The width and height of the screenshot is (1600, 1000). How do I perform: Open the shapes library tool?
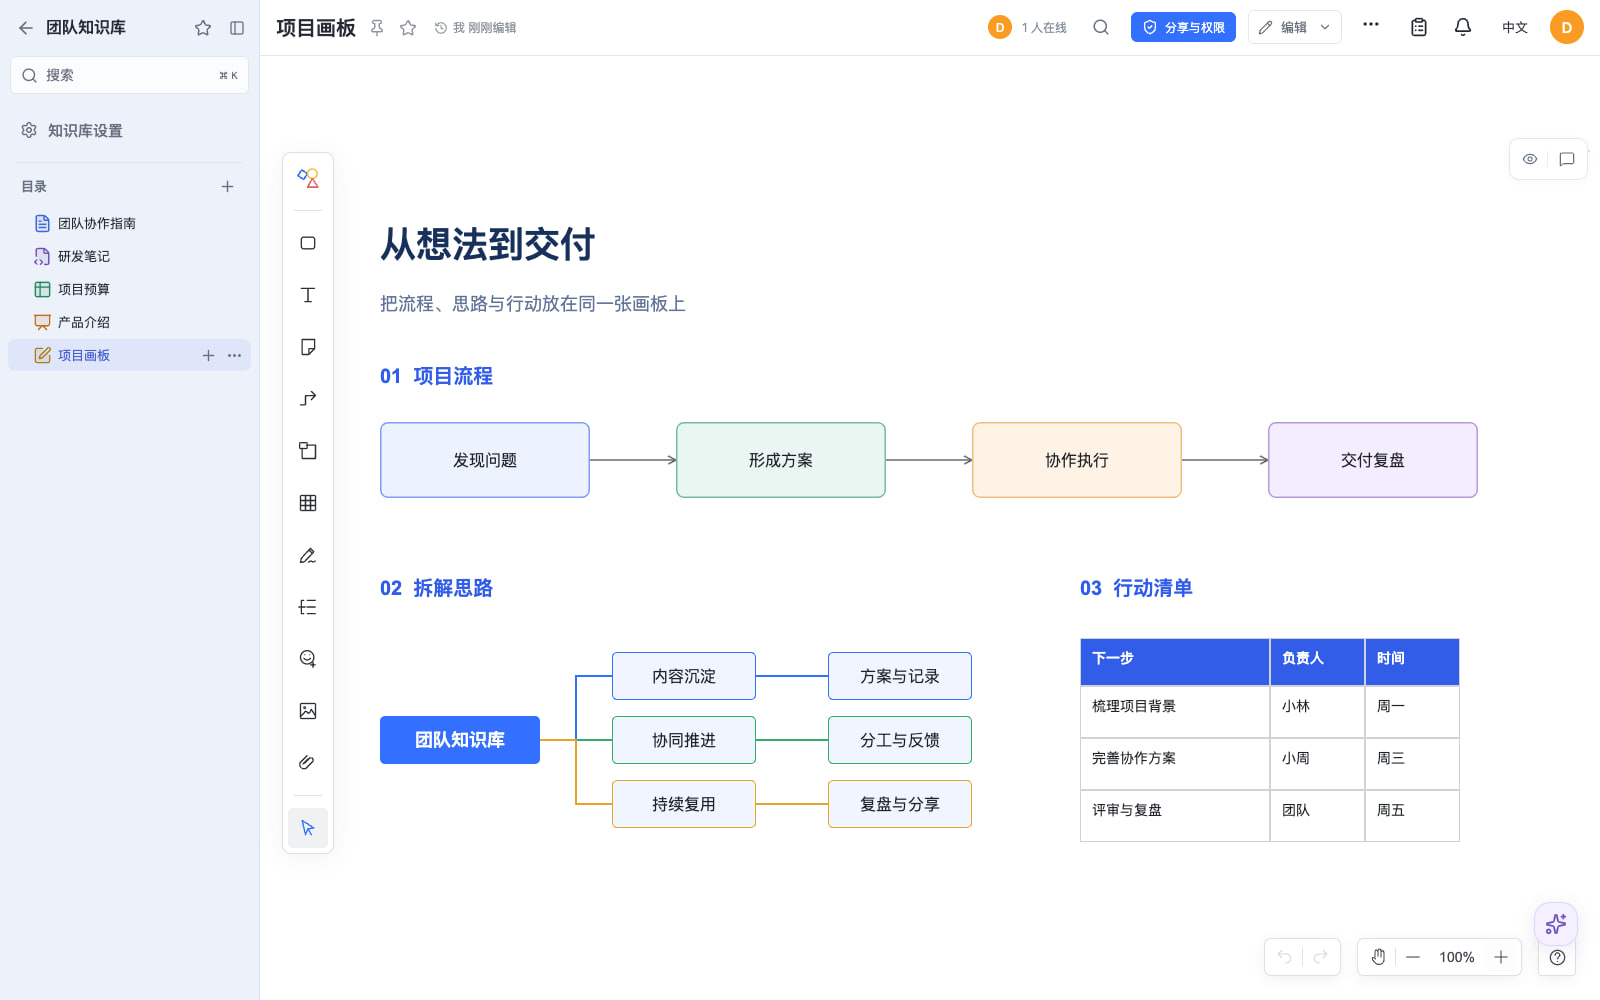pyautogui.click(x=308, y=179)
